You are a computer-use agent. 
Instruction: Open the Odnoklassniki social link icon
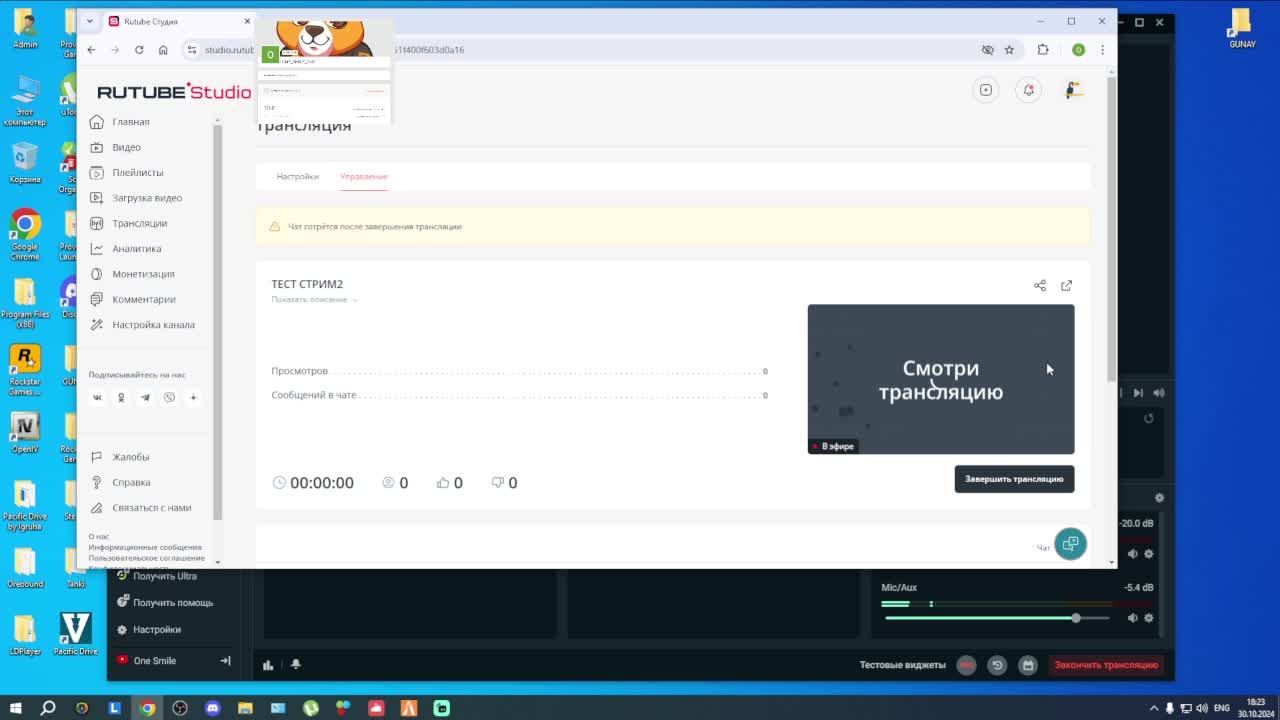click(121, 397)
